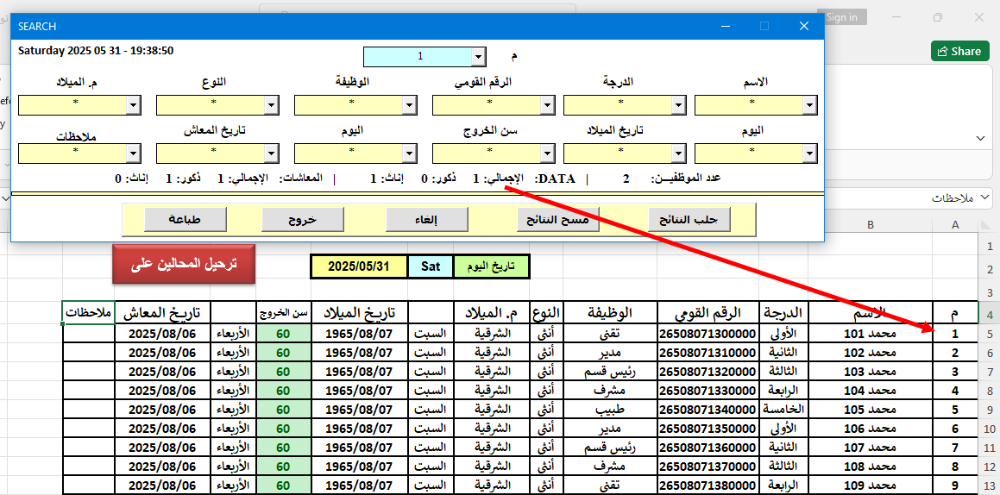
Task: Collapse the Excel ribbon chevron
Action: pos(982,138)
